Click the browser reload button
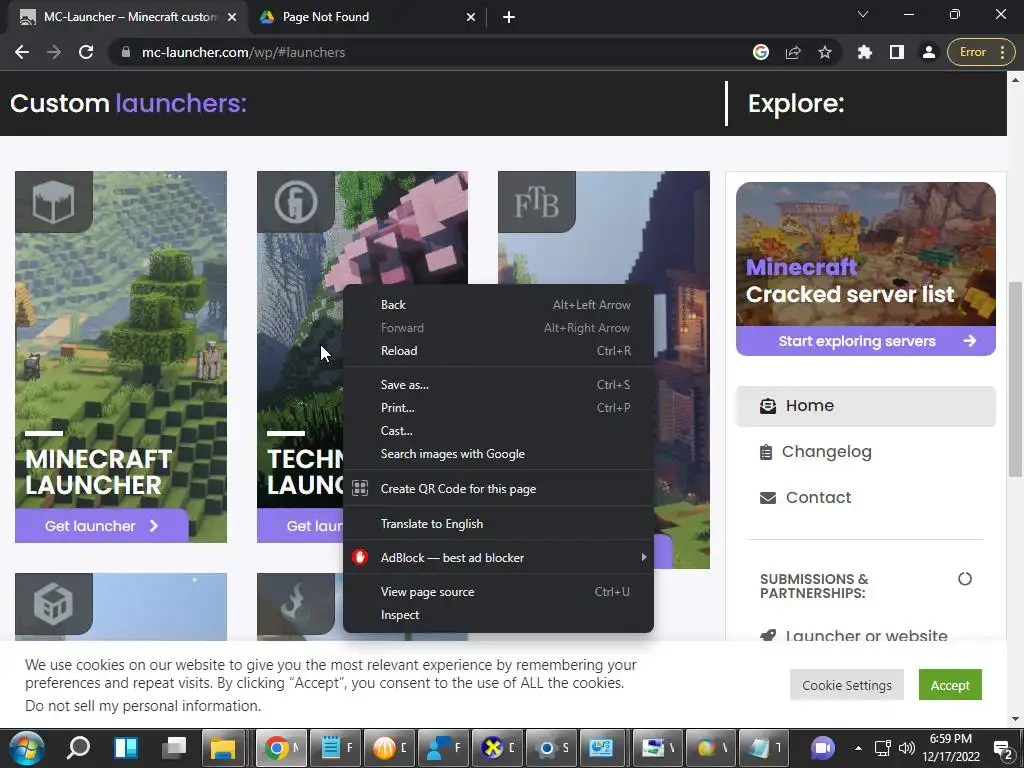The height and width of the screenshot is (768, 1024). pyautogui.click(x=86, y=52)
